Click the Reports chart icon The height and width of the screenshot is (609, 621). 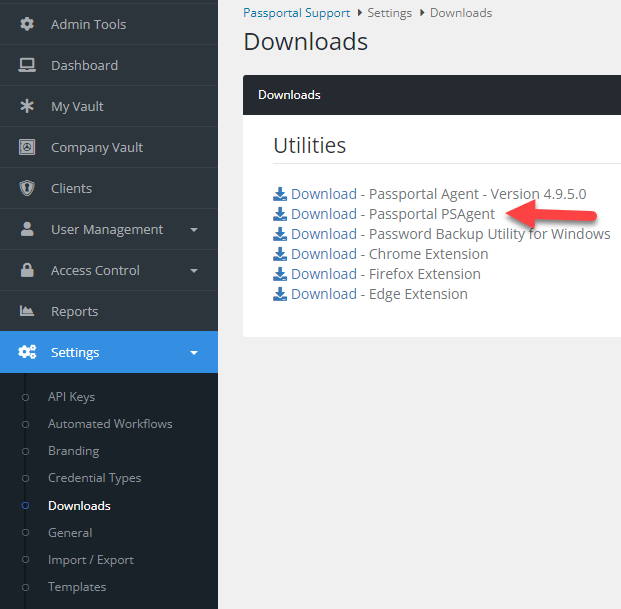pos(27,311)
